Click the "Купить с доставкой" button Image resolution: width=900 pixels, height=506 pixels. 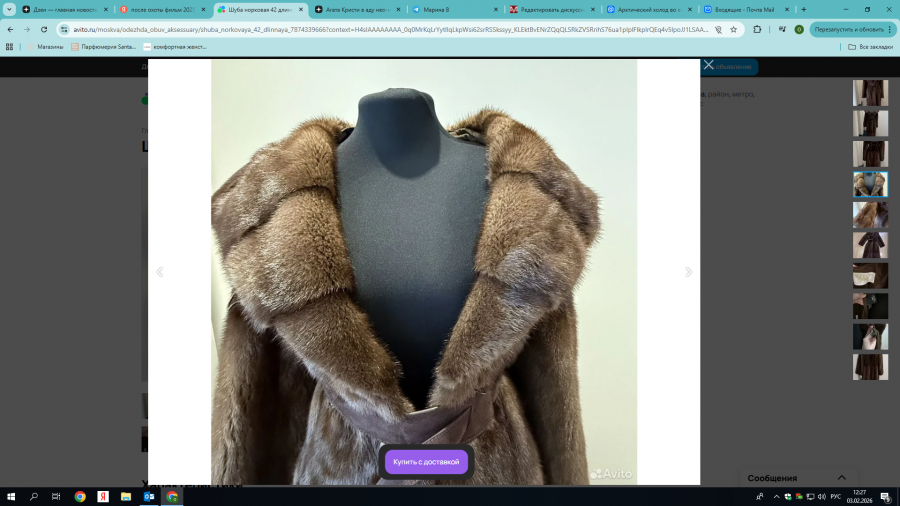426,462
